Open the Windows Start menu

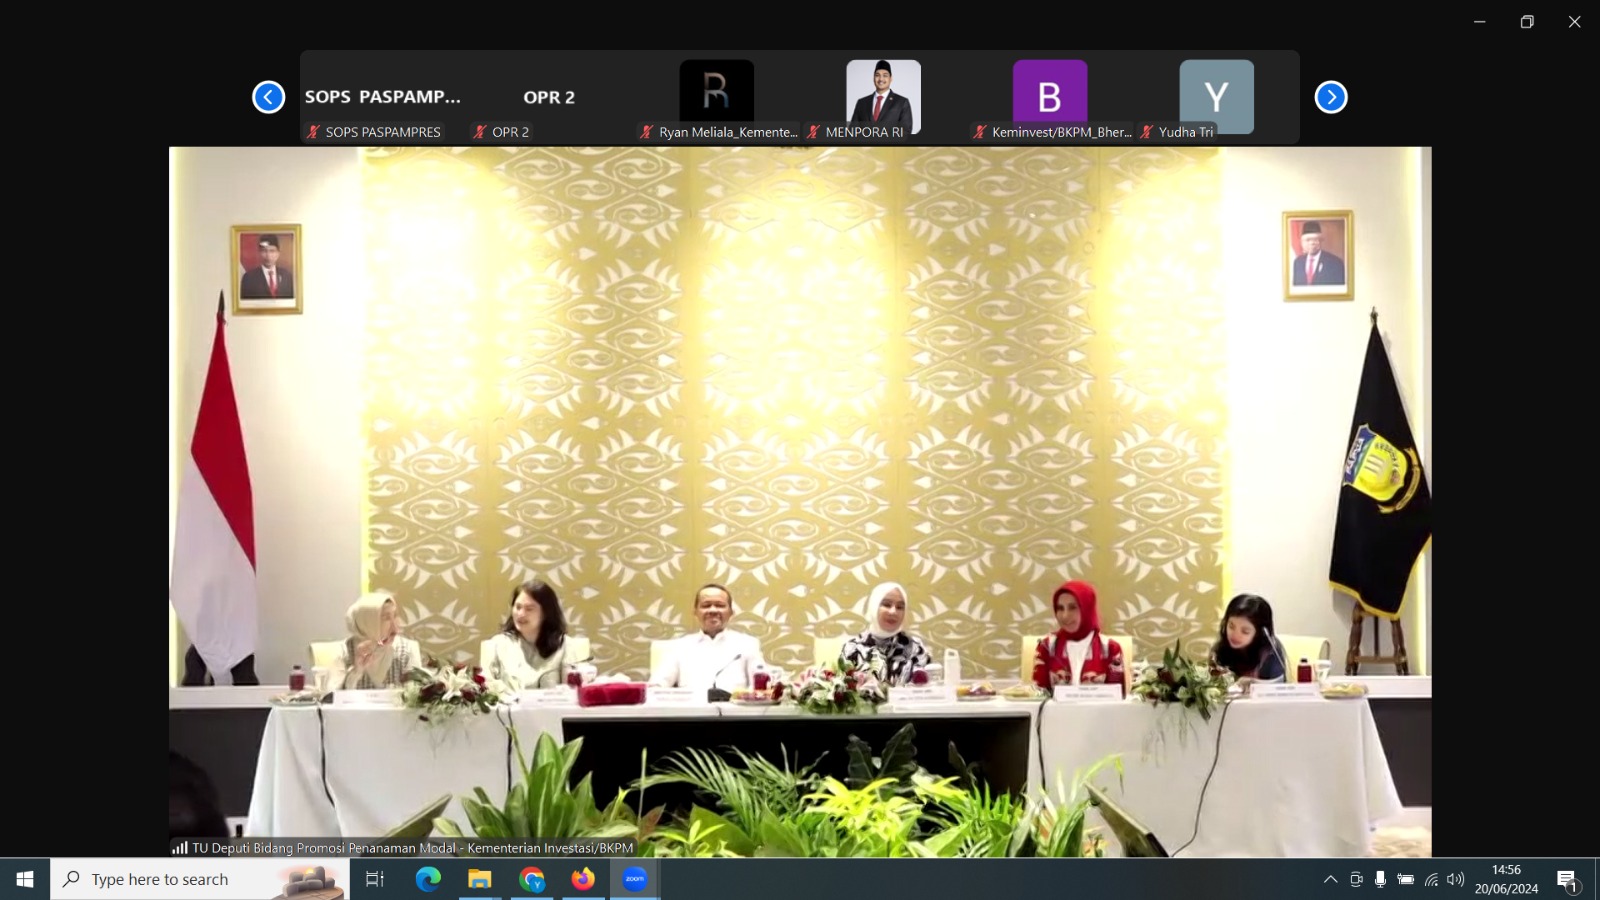pos(25,879)
